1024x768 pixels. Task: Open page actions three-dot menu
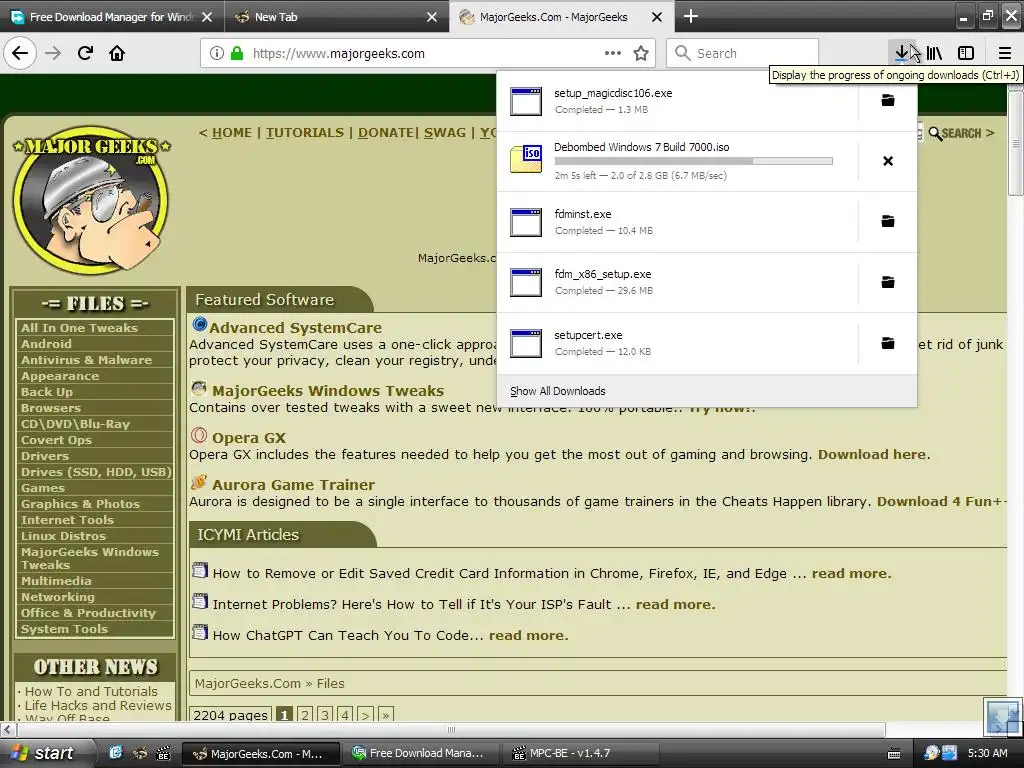pyautogui.click(x=613, y=53)
